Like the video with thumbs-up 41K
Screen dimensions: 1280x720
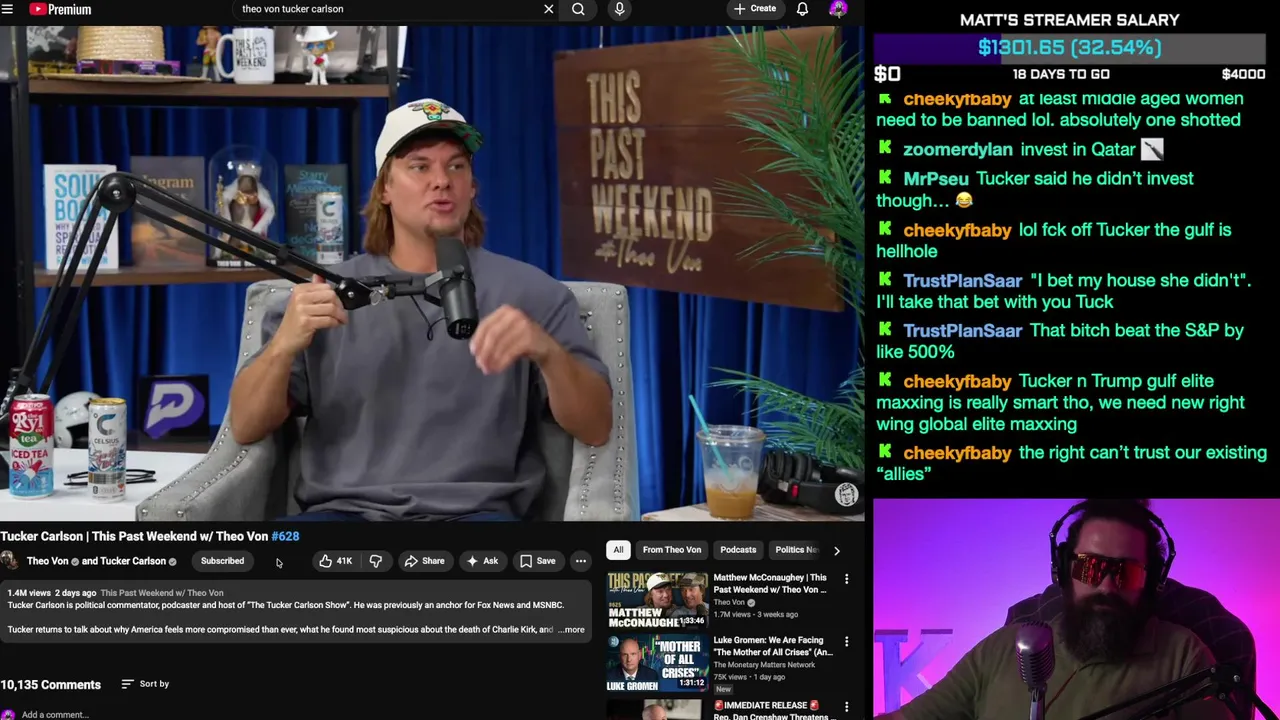pyautogui.click(x=335, y=561)
